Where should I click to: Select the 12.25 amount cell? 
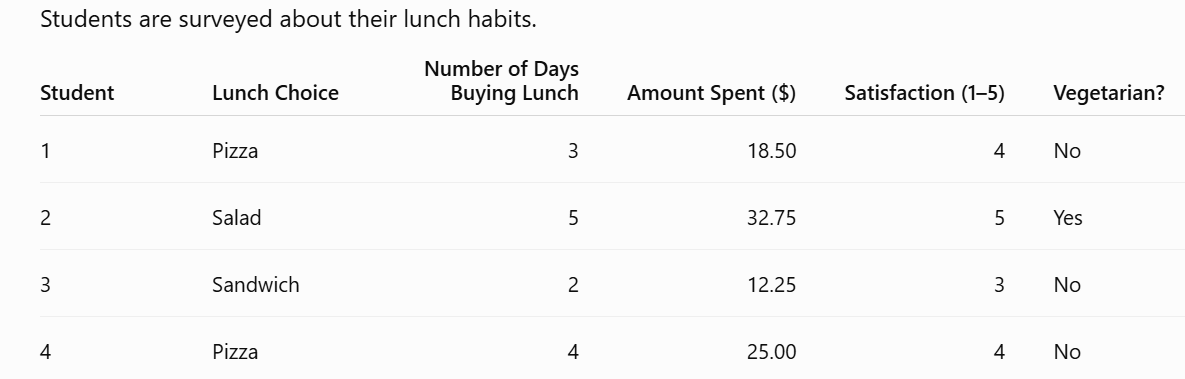point(772,285)
